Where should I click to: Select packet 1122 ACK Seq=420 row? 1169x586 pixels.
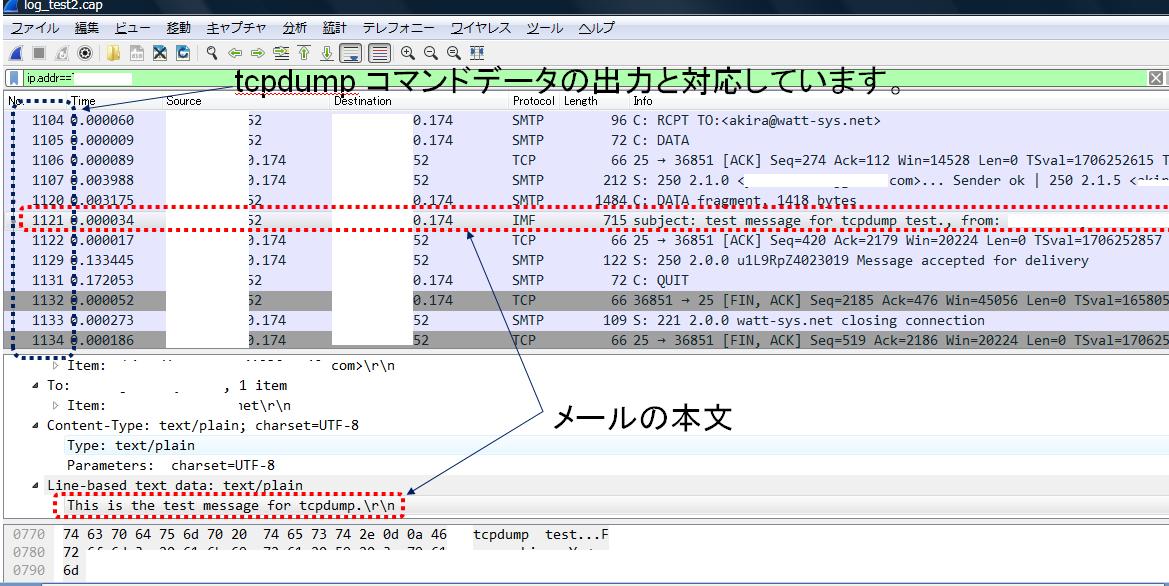coord(585,240)
